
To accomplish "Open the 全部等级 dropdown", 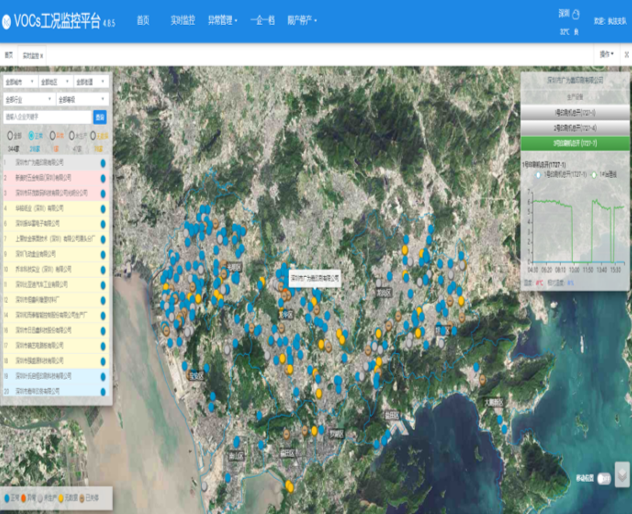I will [83, 99].
